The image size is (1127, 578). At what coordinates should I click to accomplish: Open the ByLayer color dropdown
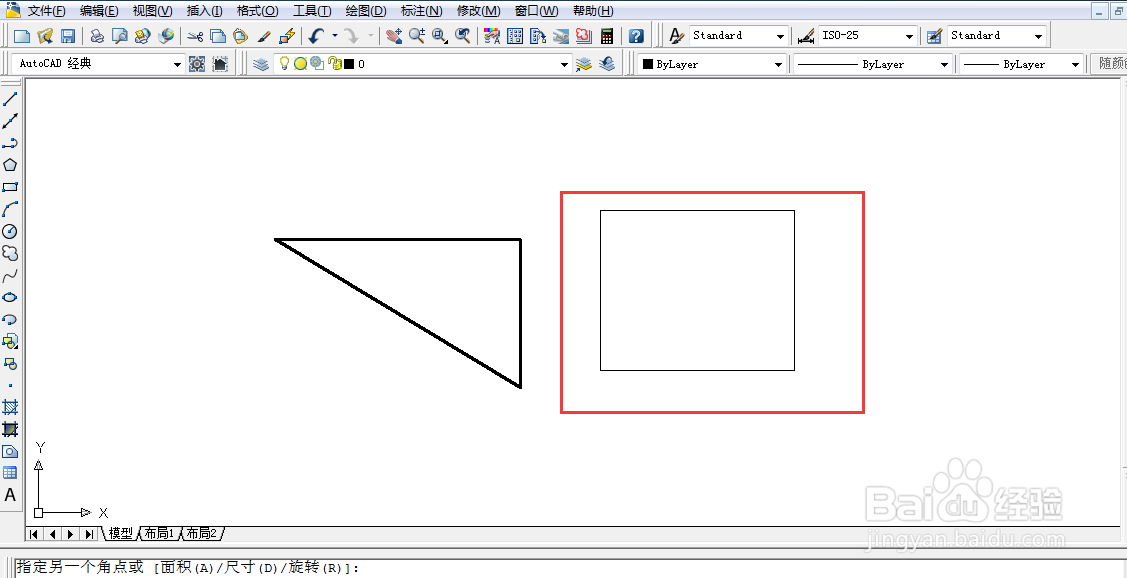click(x=778, y=65)
